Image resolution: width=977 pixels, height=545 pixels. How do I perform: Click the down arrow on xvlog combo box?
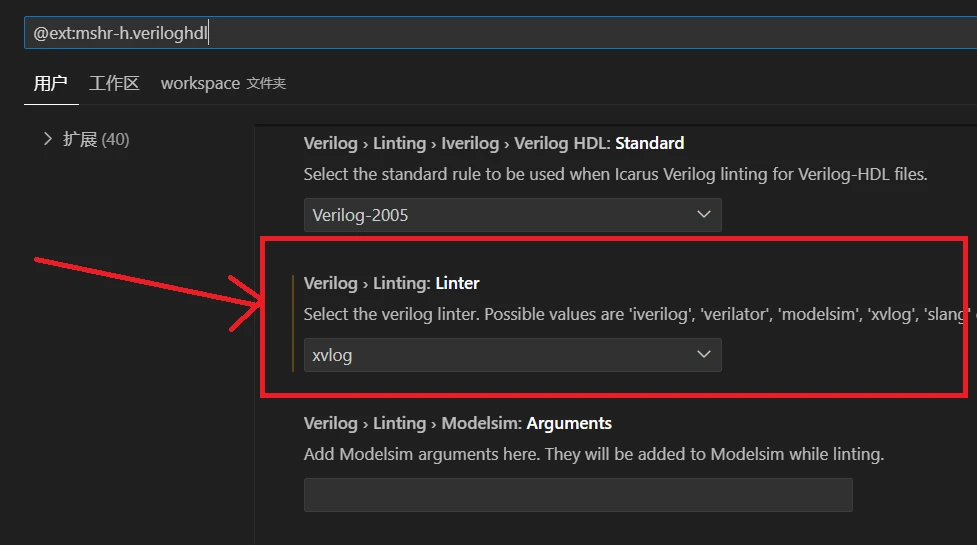703,354
